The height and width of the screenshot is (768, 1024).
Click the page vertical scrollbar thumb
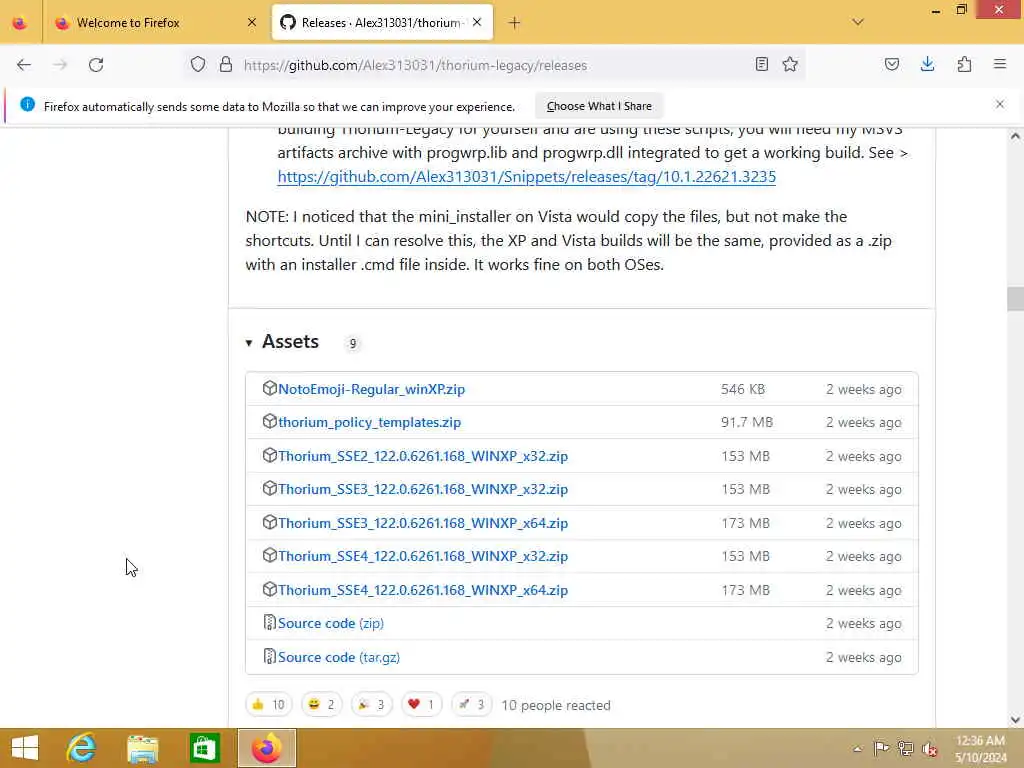(1015, 299)
